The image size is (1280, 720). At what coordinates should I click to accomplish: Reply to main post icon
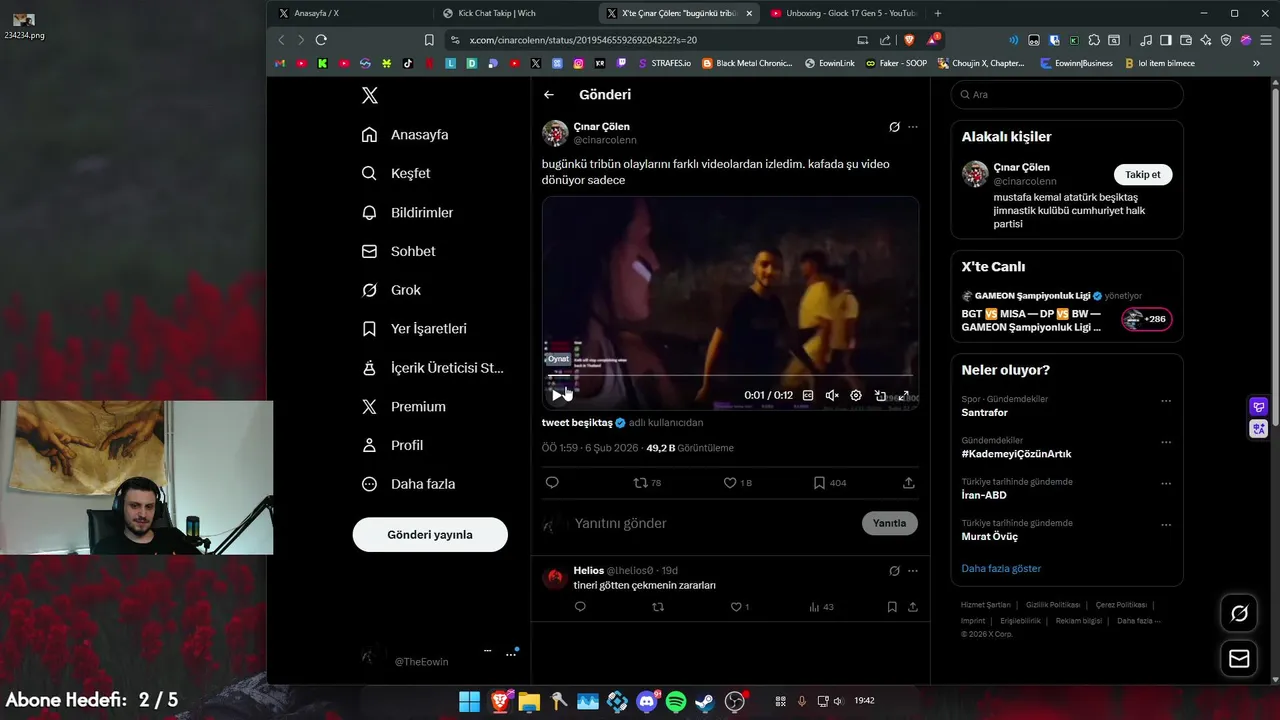552,482
